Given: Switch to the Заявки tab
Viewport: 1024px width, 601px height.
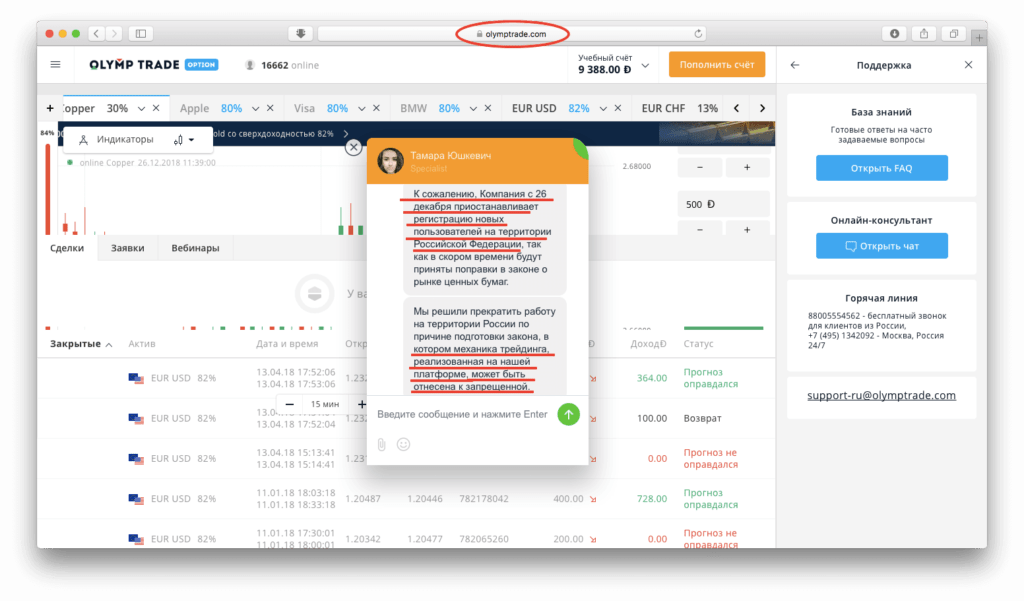Looking at the screenshot, I should pos(127,248).
